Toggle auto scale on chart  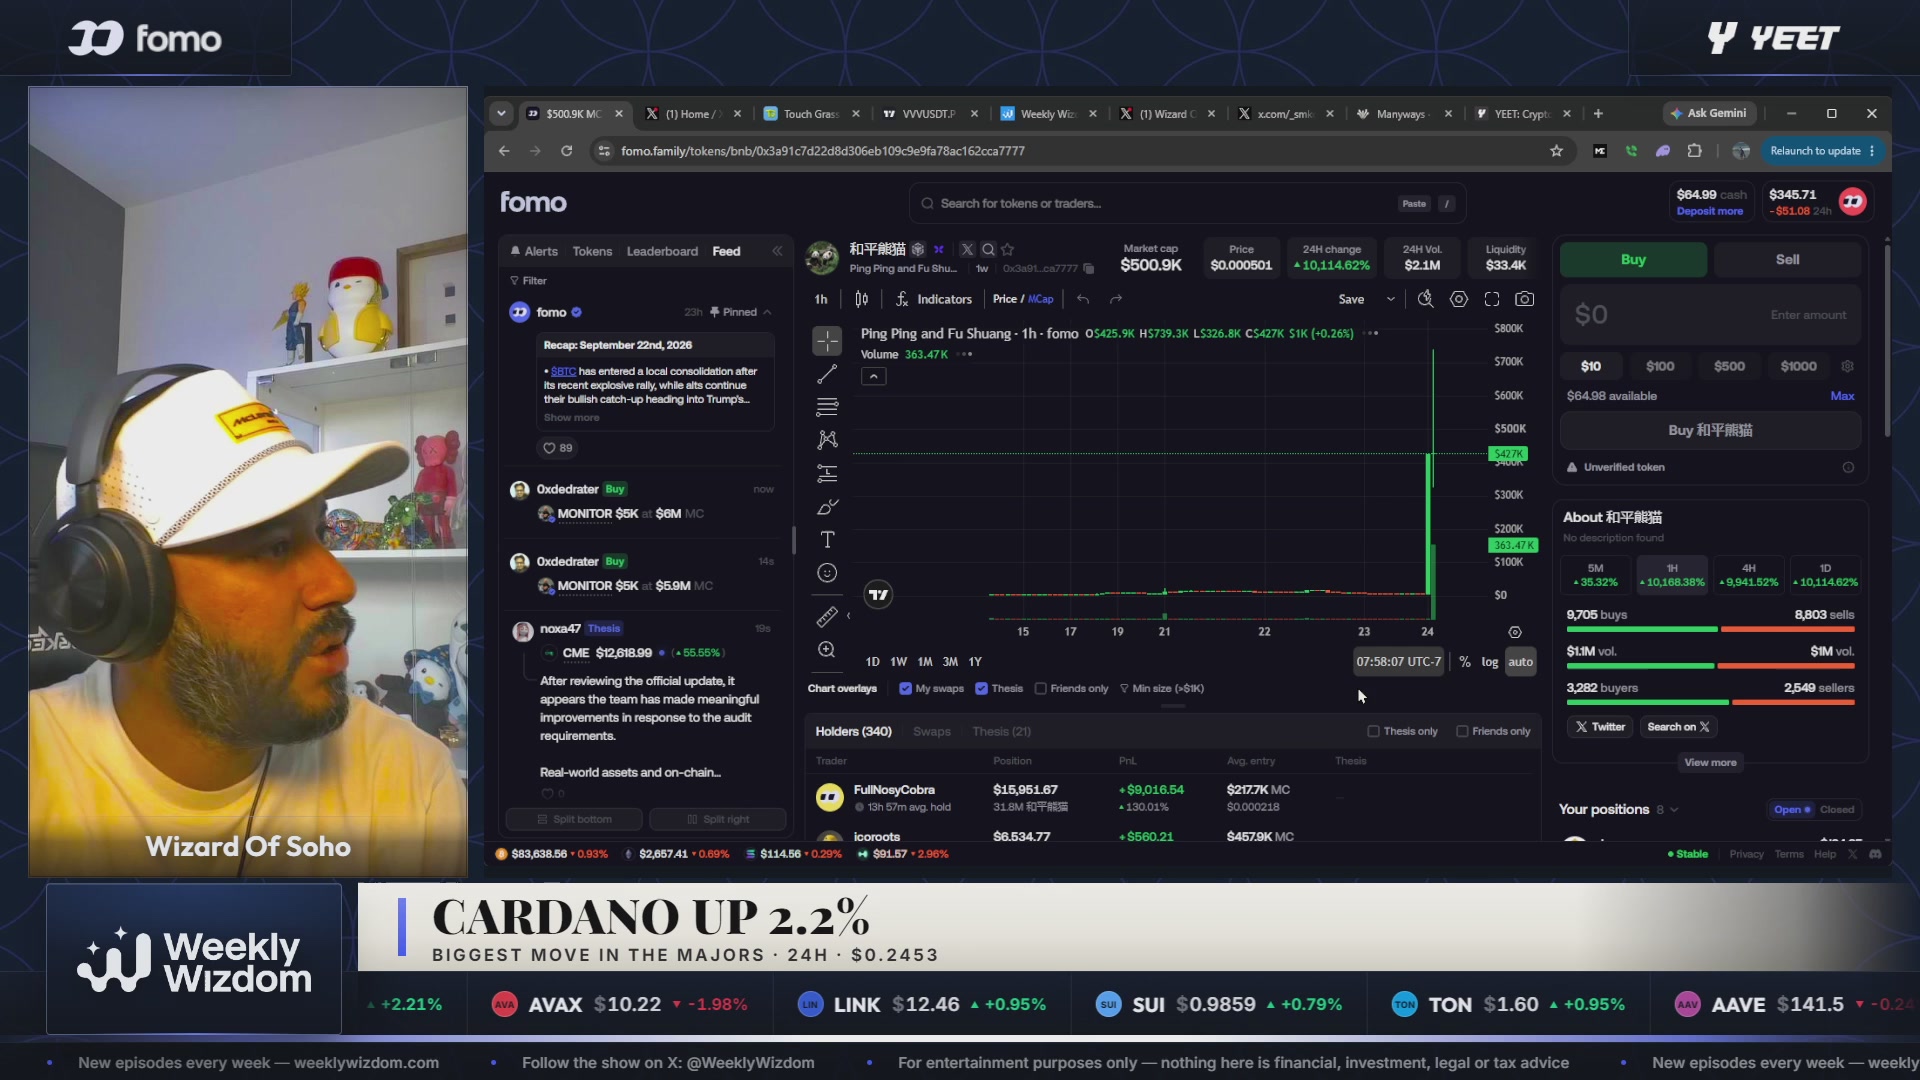pyautogui.click(x=1520, y=662)
